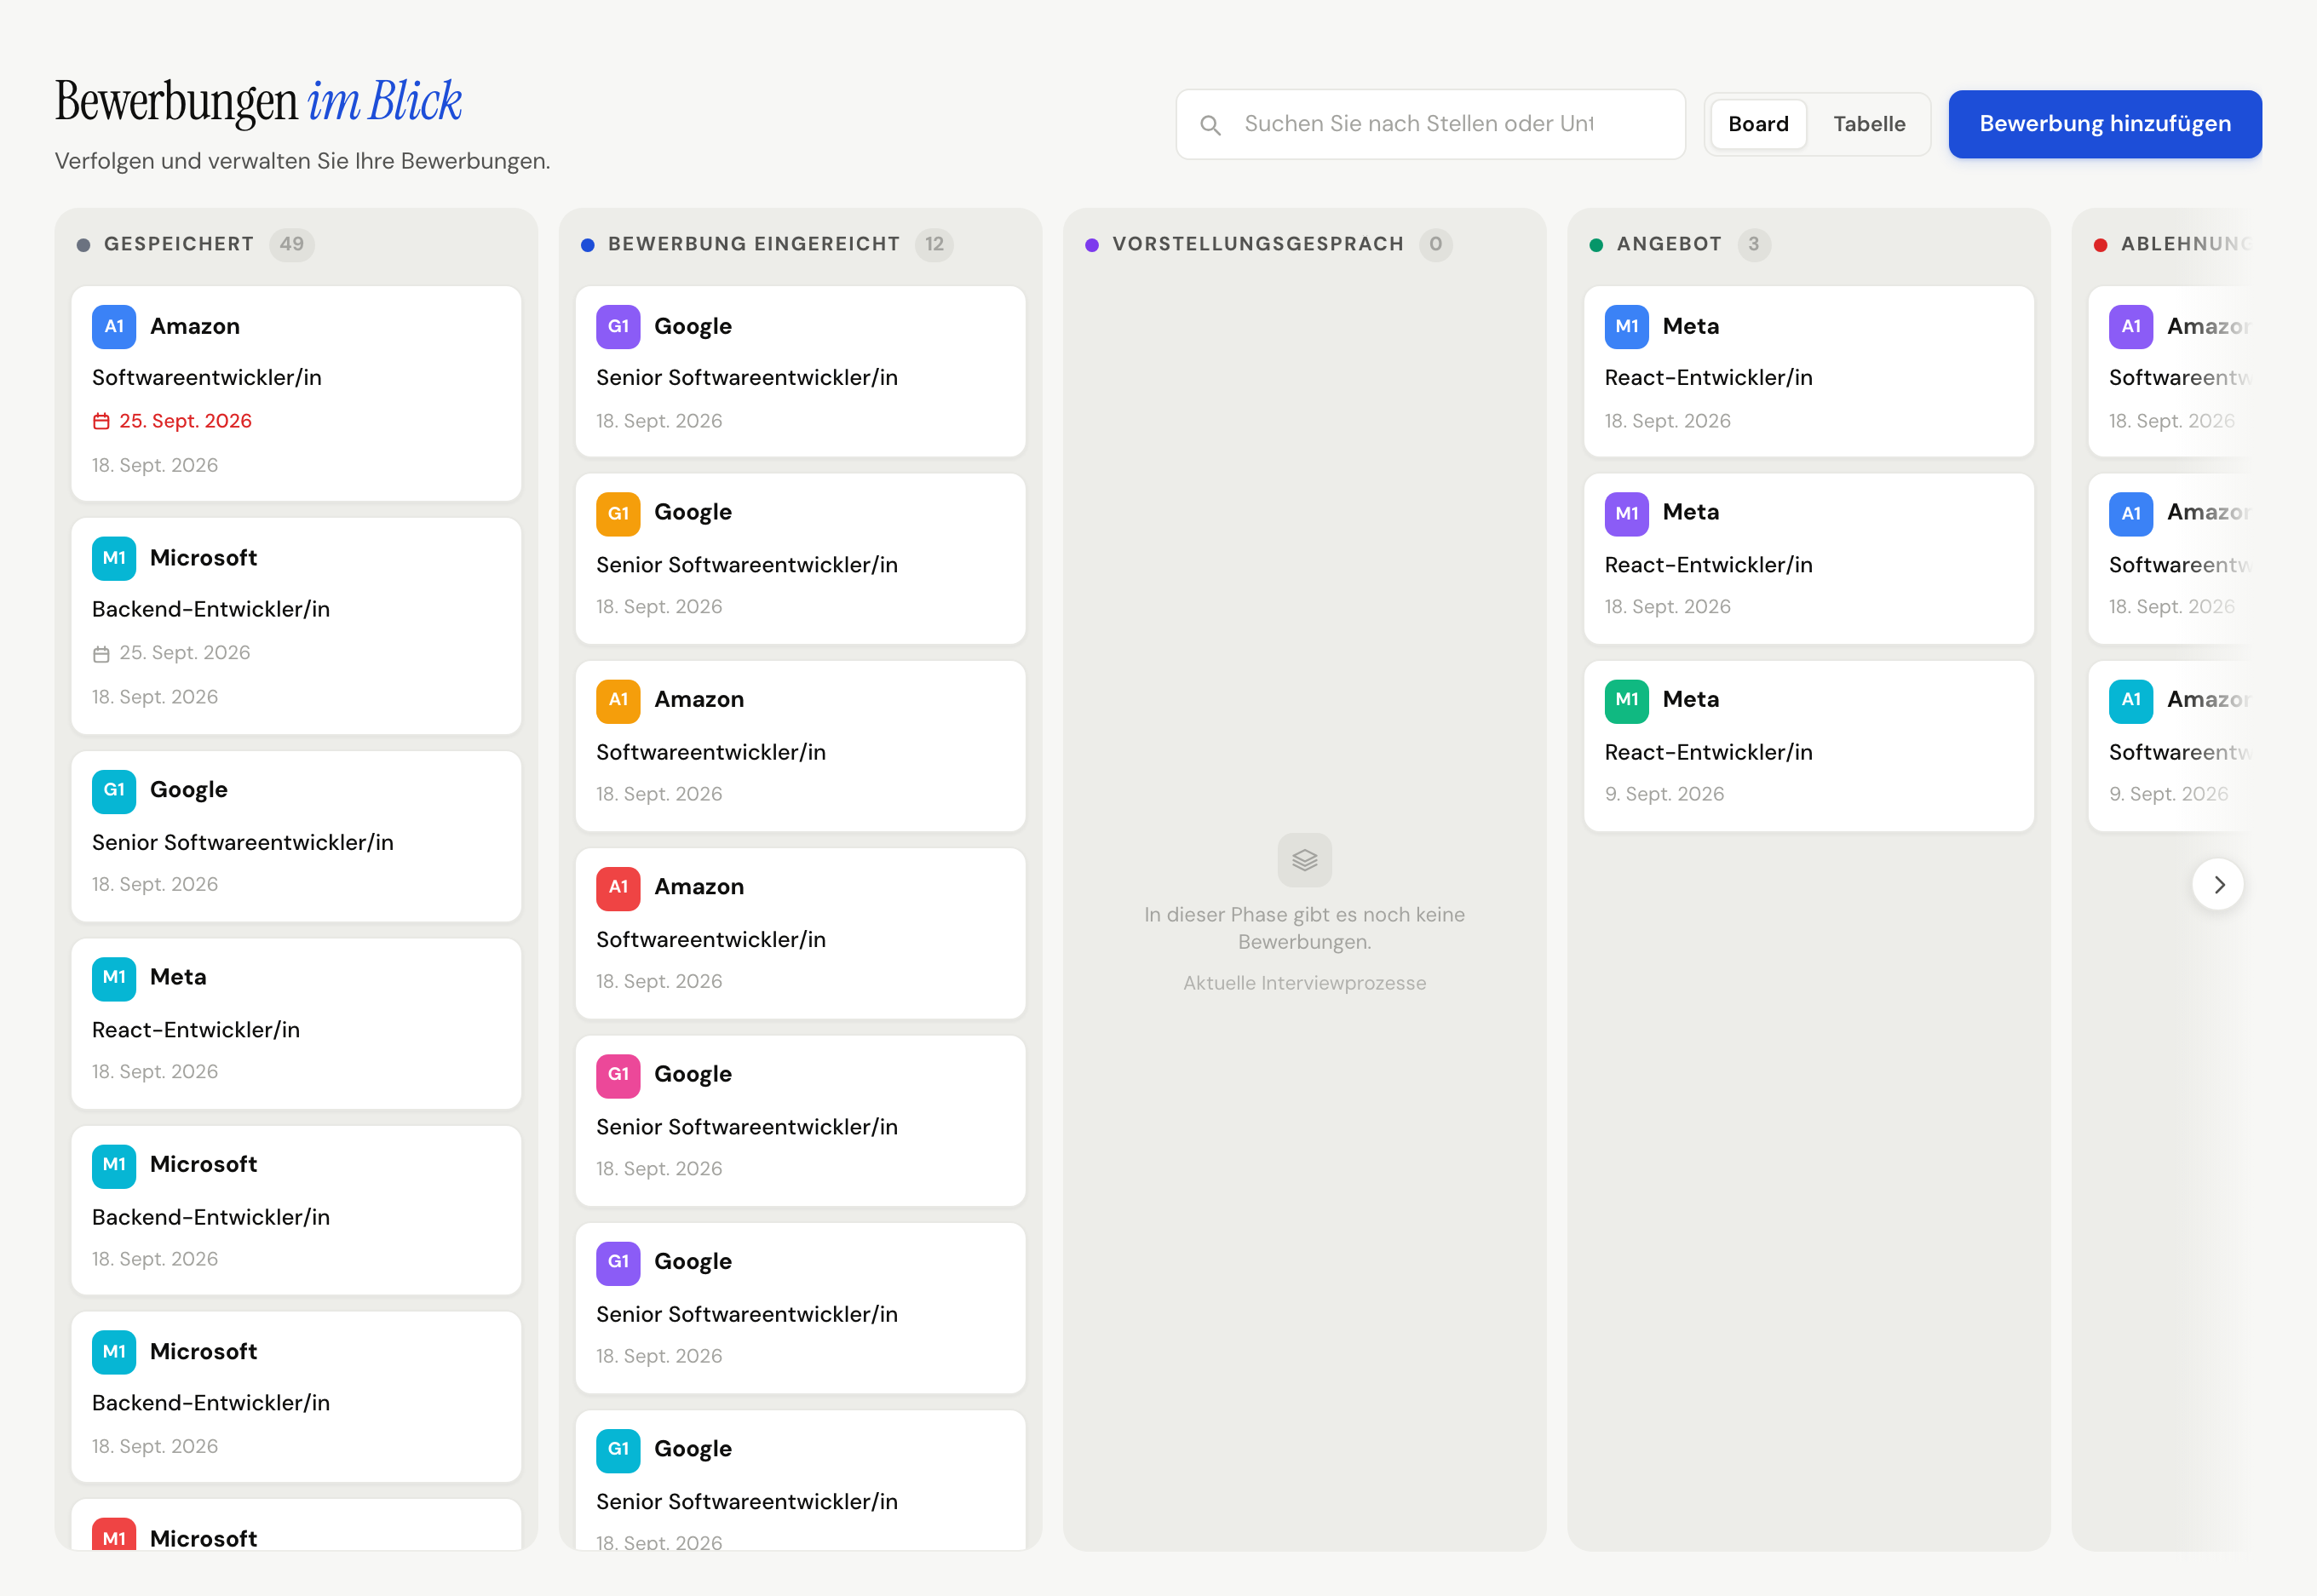Click the gray 25. Sept. 2026 on Microsoft card

[x=185, y=653]
